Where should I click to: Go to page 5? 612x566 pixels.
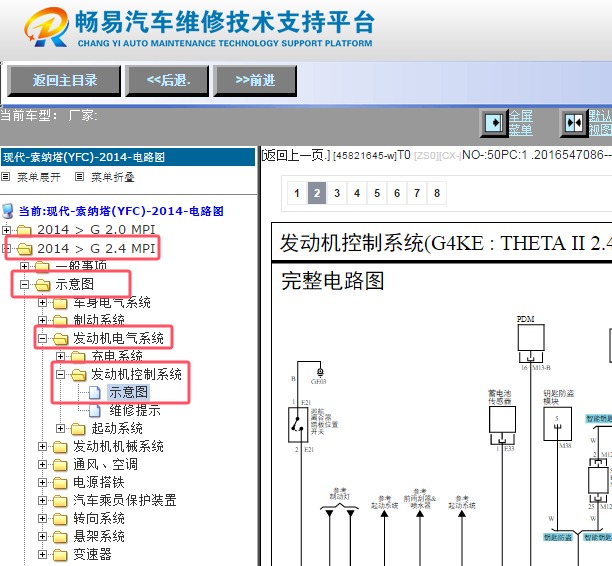[x=377, y=193]
